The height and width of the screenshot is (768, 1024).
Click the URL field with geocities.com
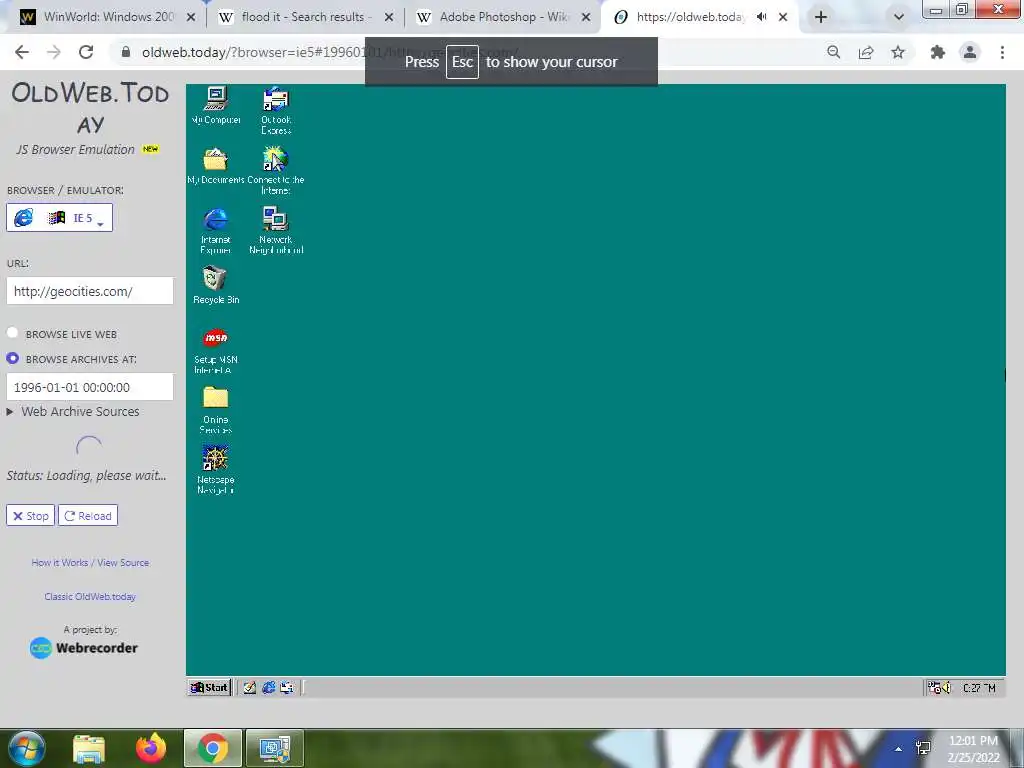[90, 291]
